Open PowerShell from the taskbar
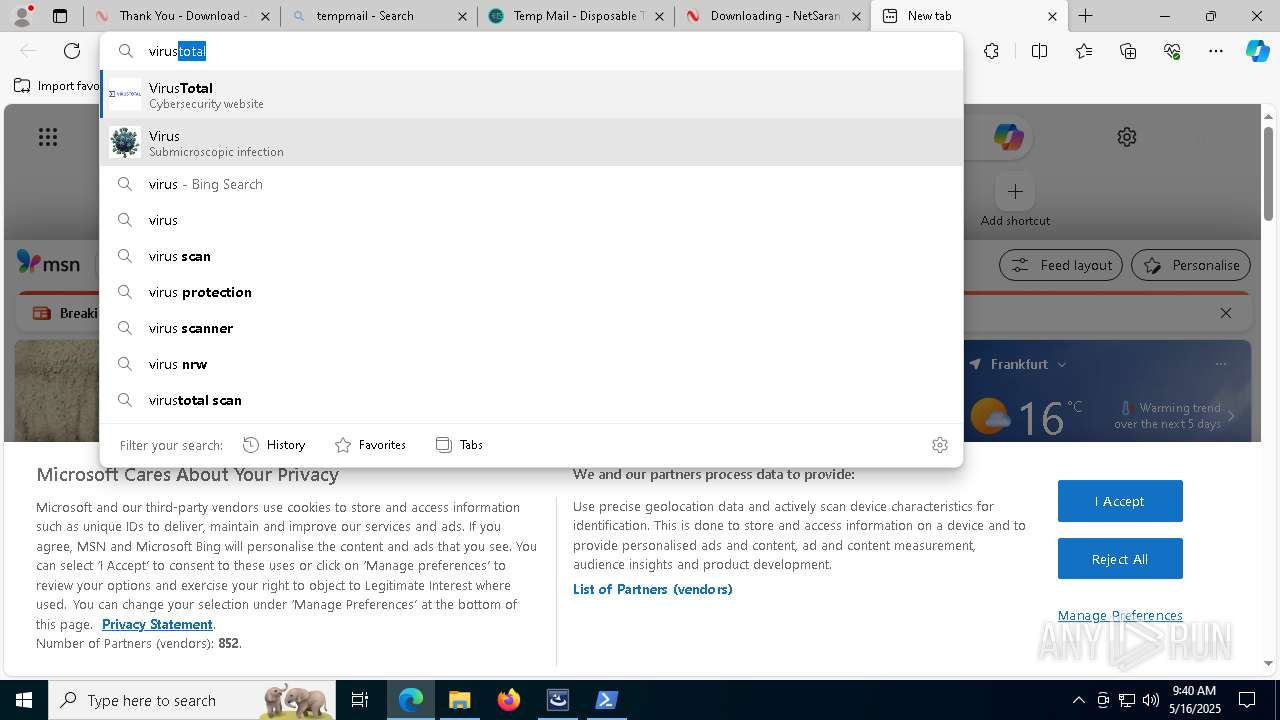Viewport: 1280px width, 720px height. [x=606, y=700]
